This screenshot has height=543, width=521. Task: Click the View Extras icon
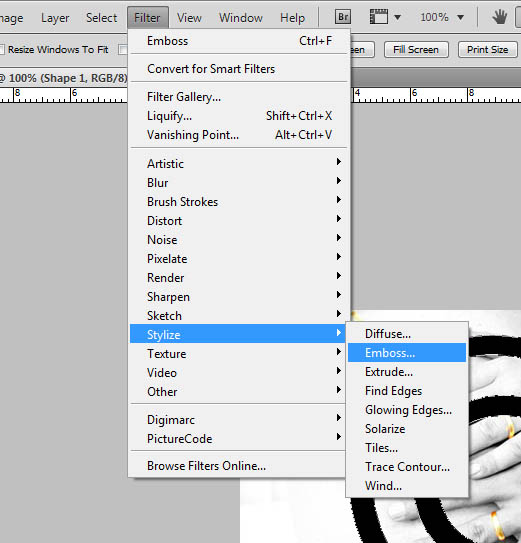(379, 17)
